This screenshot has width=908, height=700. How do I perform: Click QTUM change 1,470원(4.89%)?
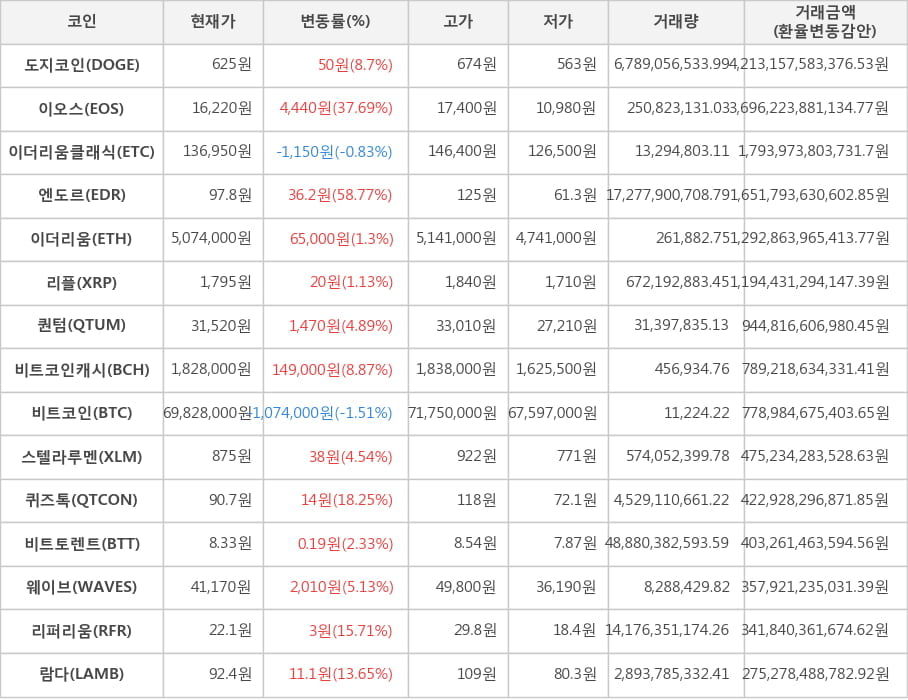point(341,325)
